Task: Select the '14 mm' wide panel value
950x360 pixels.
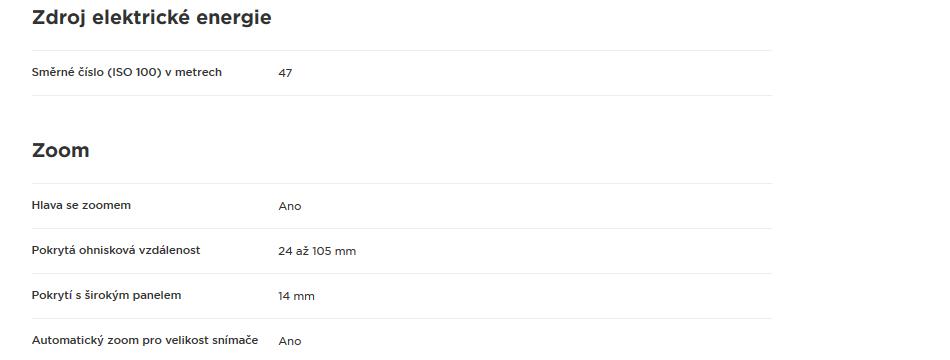Action: coord(296,296)
